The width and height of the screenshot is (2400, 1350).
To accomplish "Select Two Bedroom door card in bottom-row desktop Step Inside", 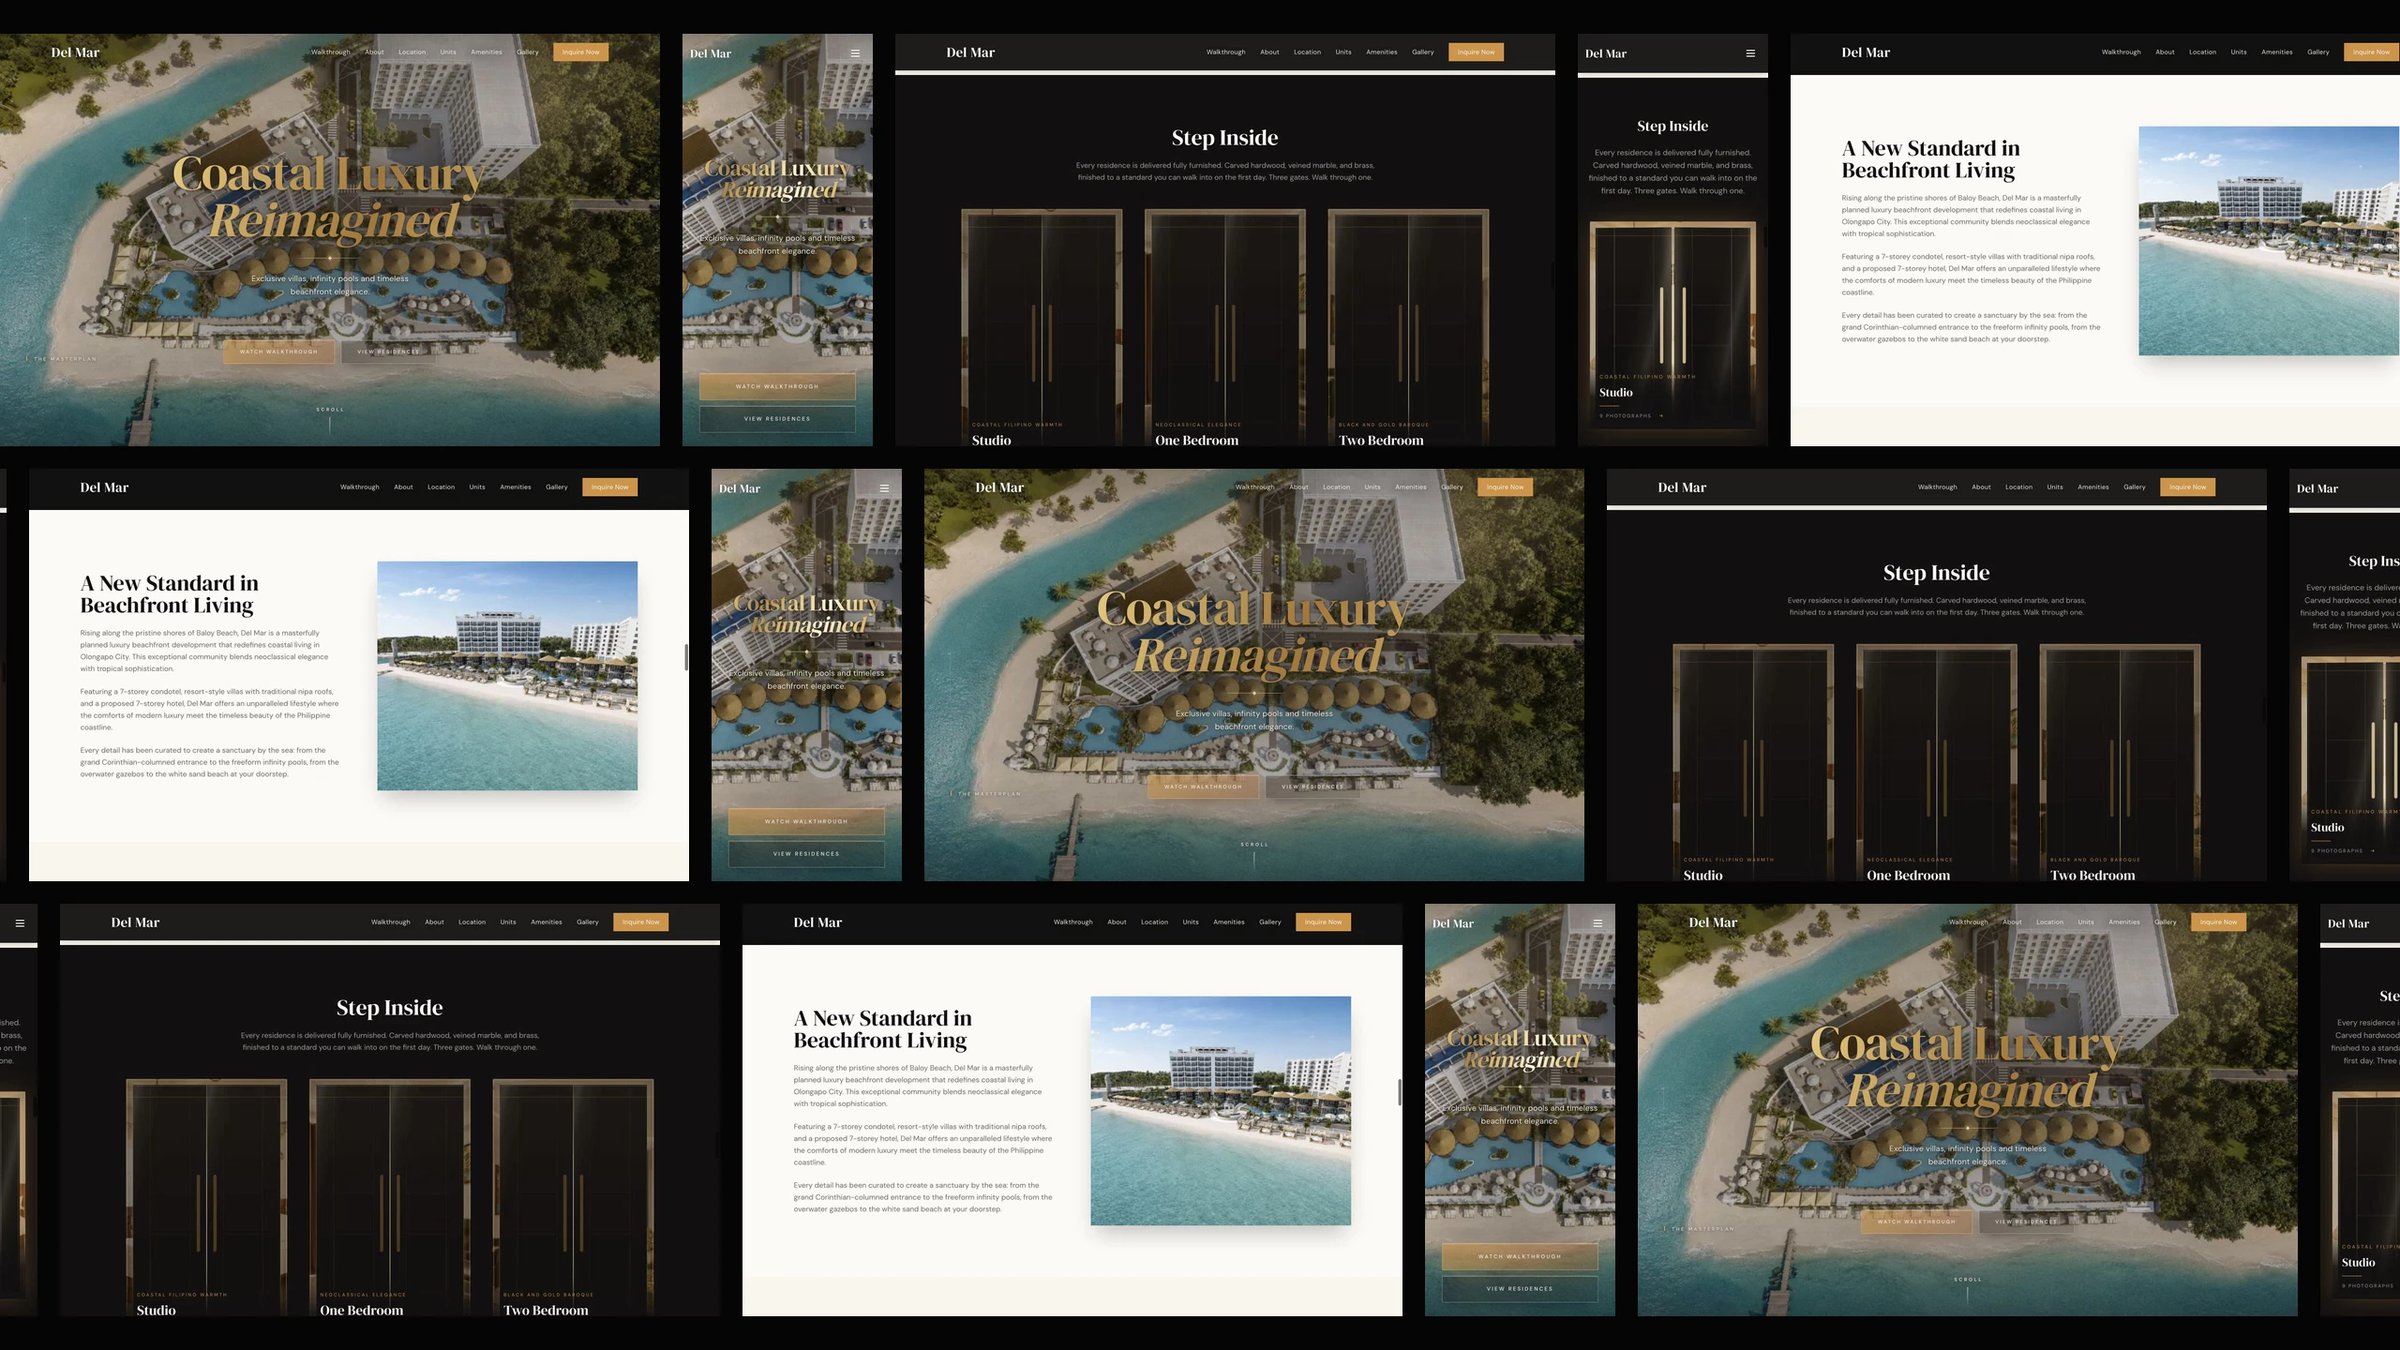I will [573, 1198].
